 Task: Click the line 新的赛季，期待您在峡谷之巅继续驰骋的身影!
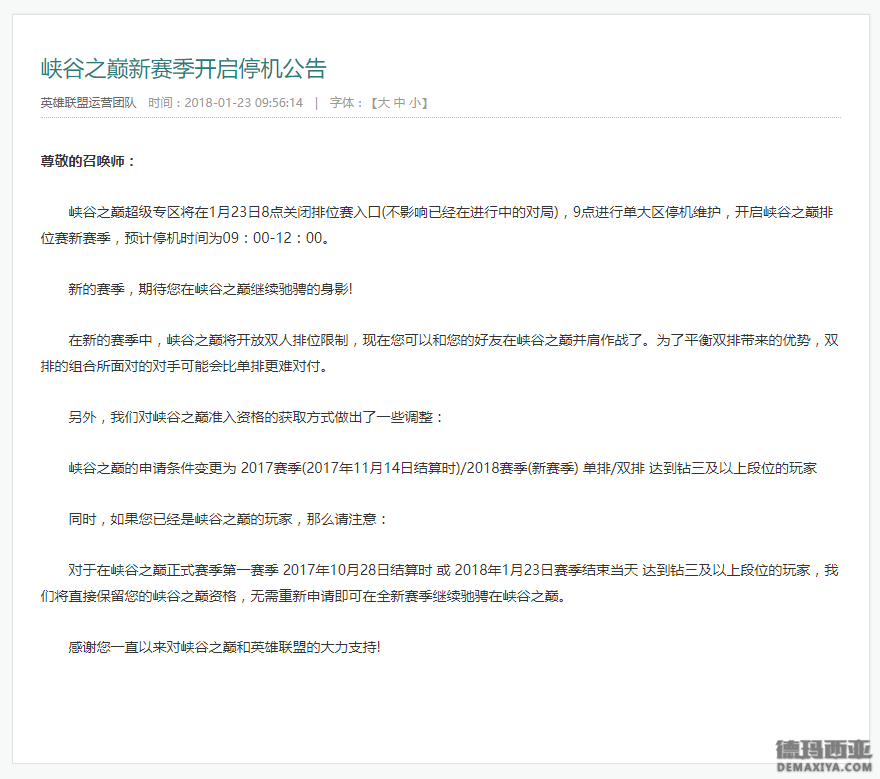[x=210, y=289]
